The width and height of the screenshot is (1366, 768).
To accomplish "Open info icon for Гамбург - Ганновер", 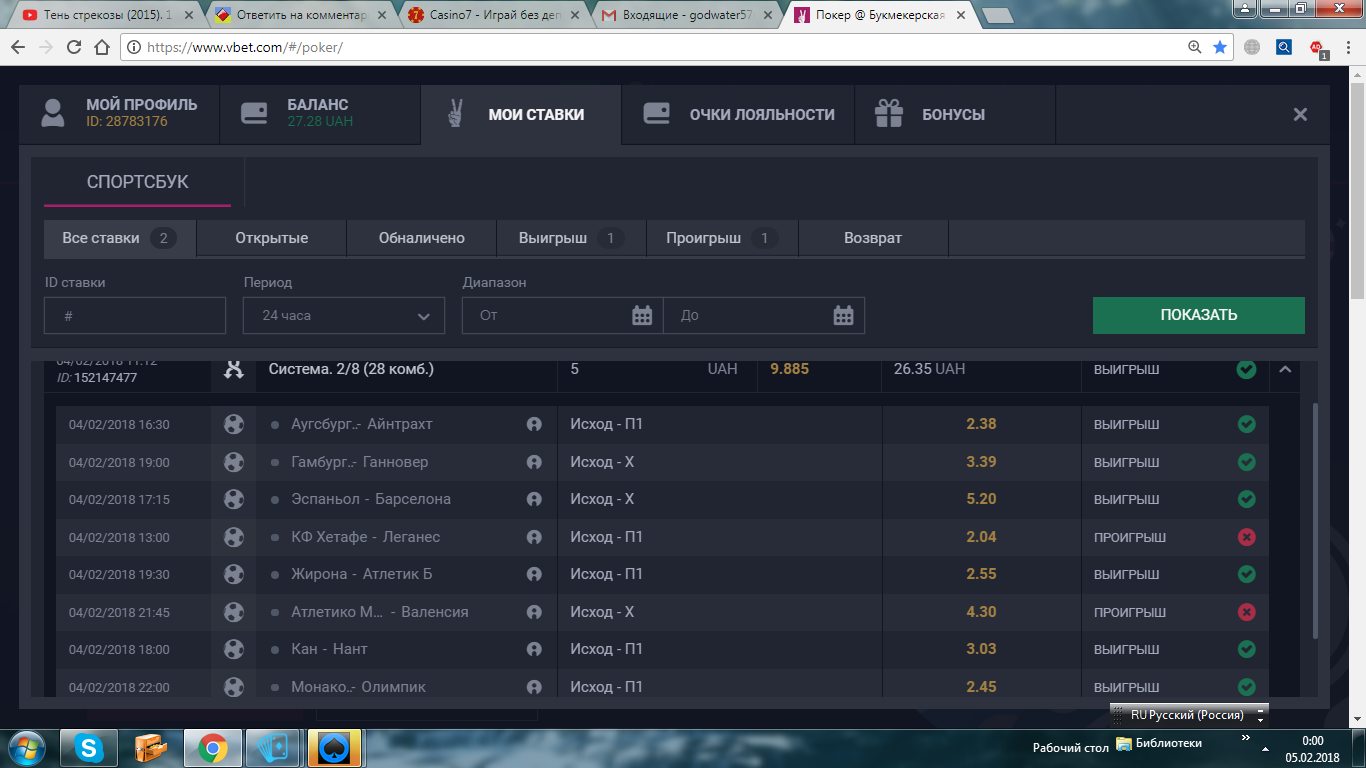I will pyautogui.click(x=534, y=462).
